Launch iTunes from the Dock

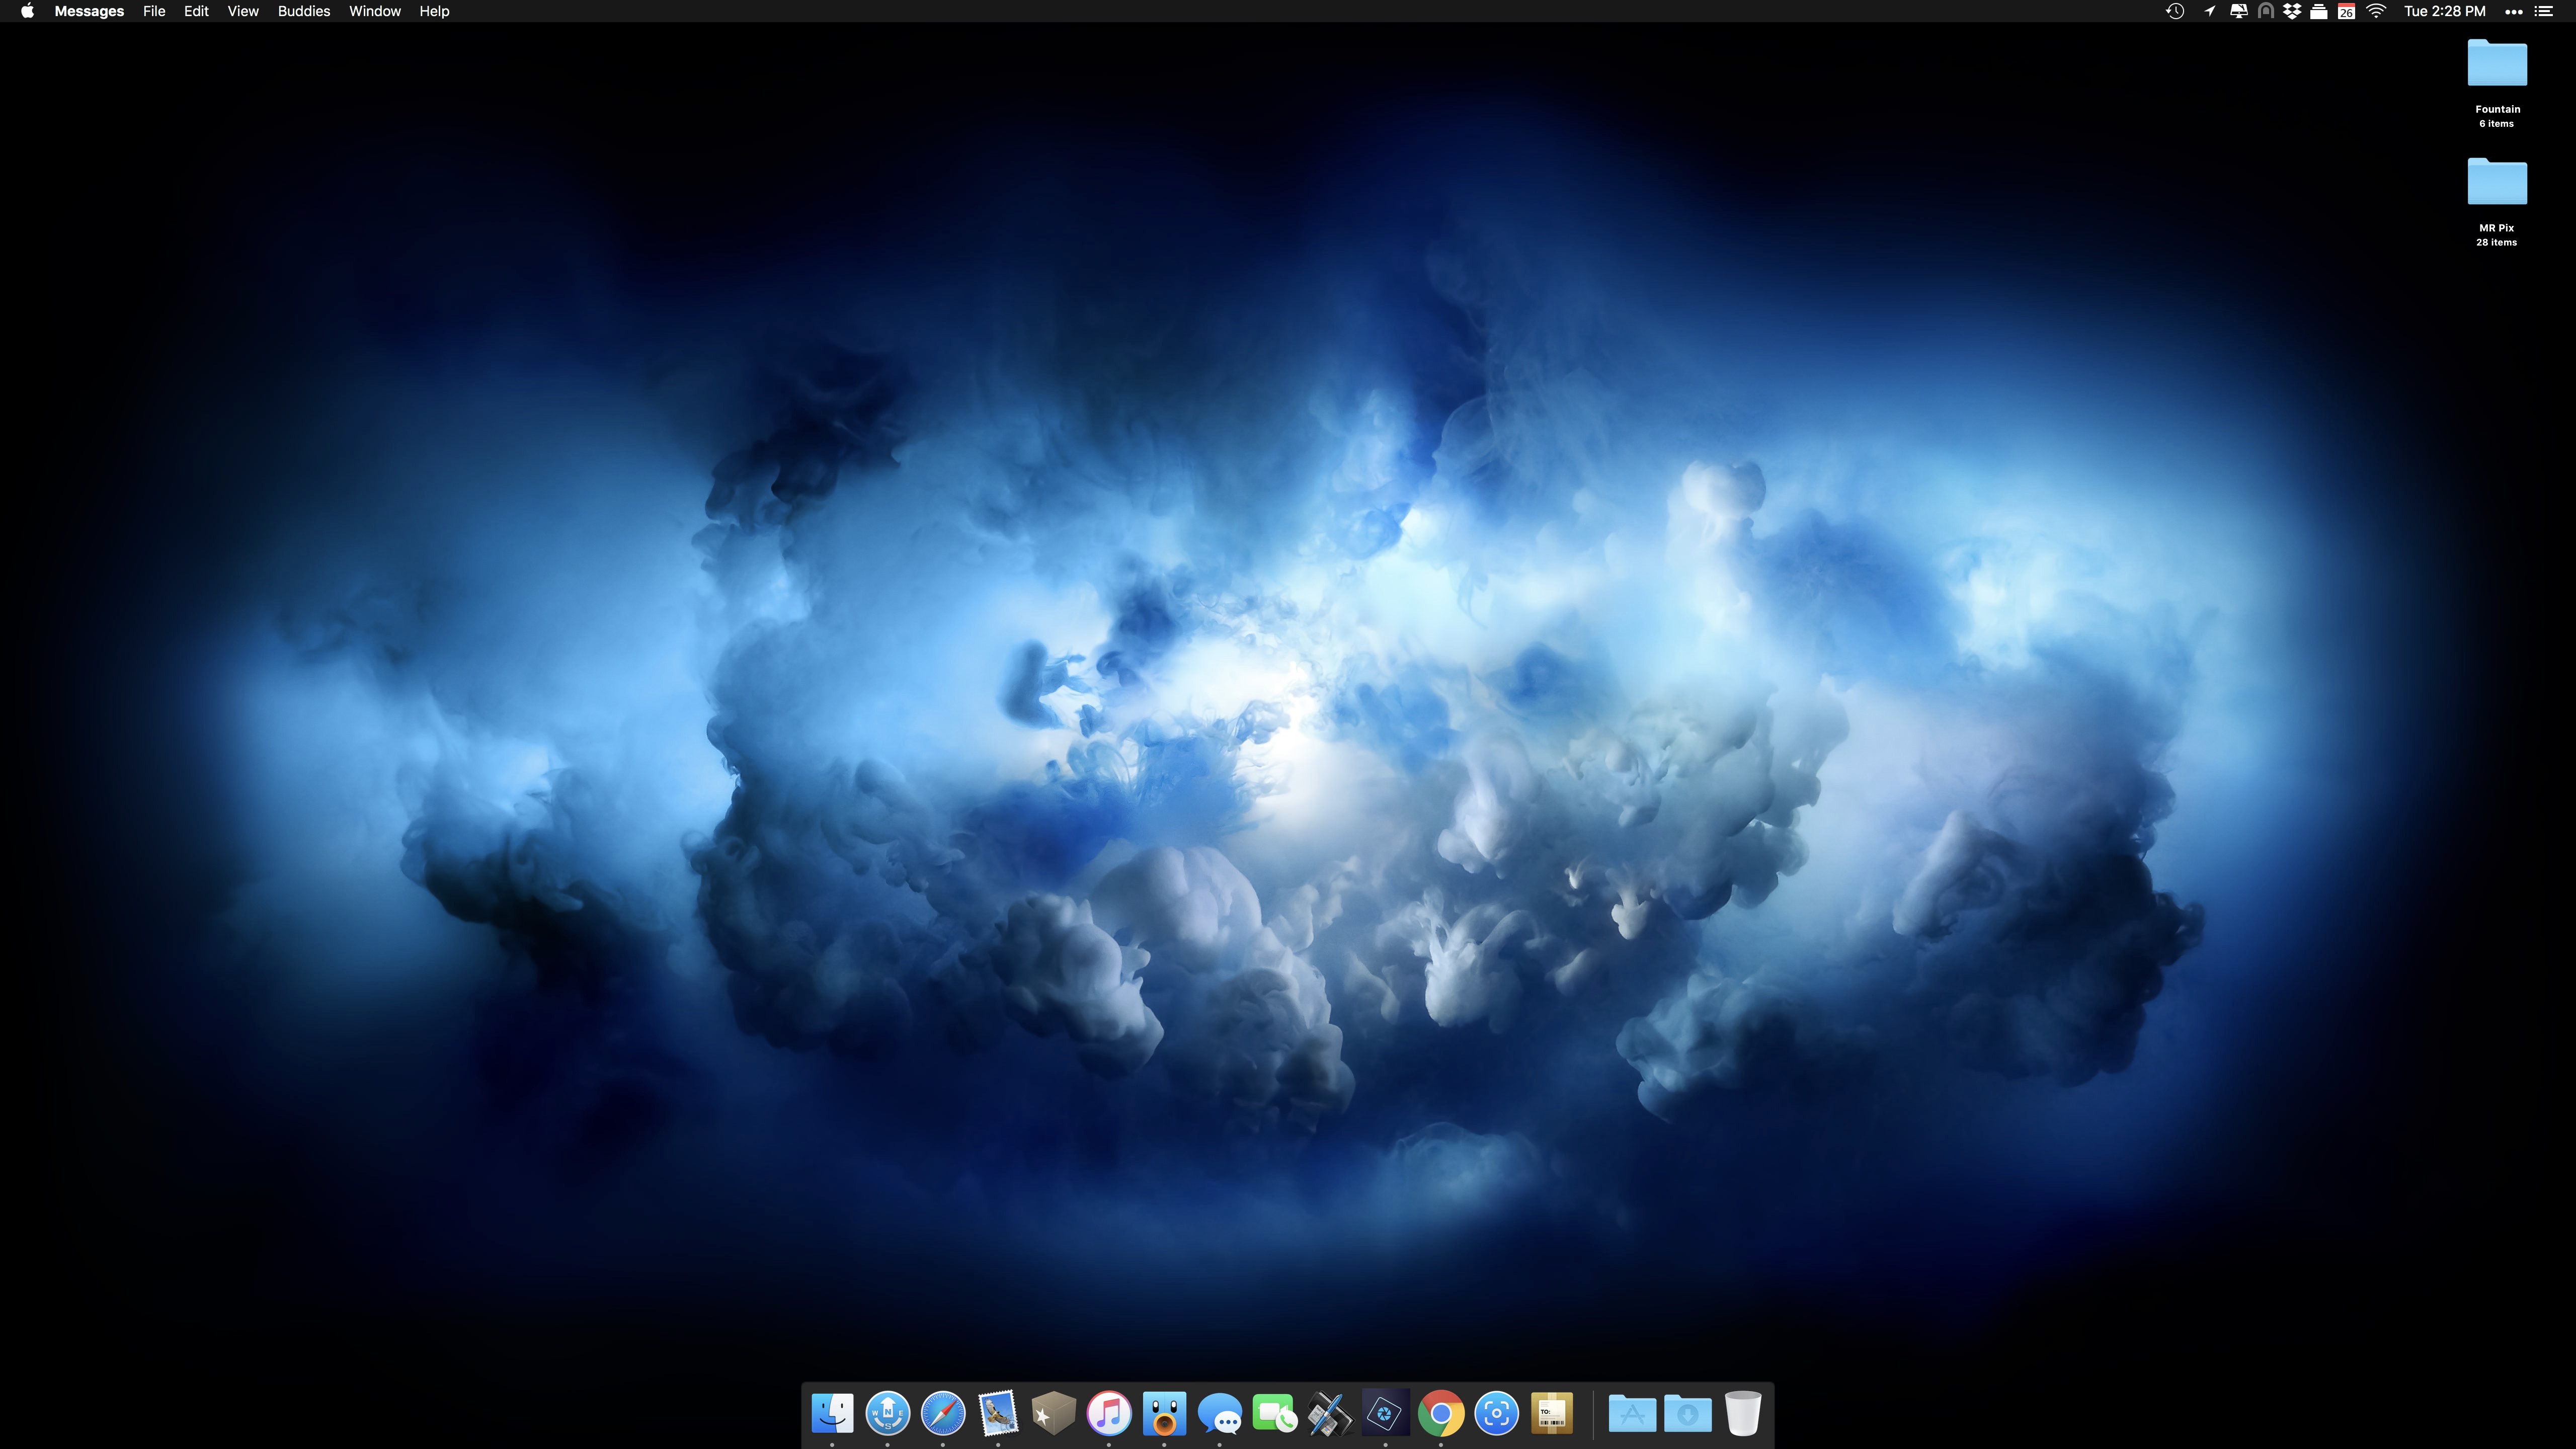pyautogui.click(x=1108, y=1413)
